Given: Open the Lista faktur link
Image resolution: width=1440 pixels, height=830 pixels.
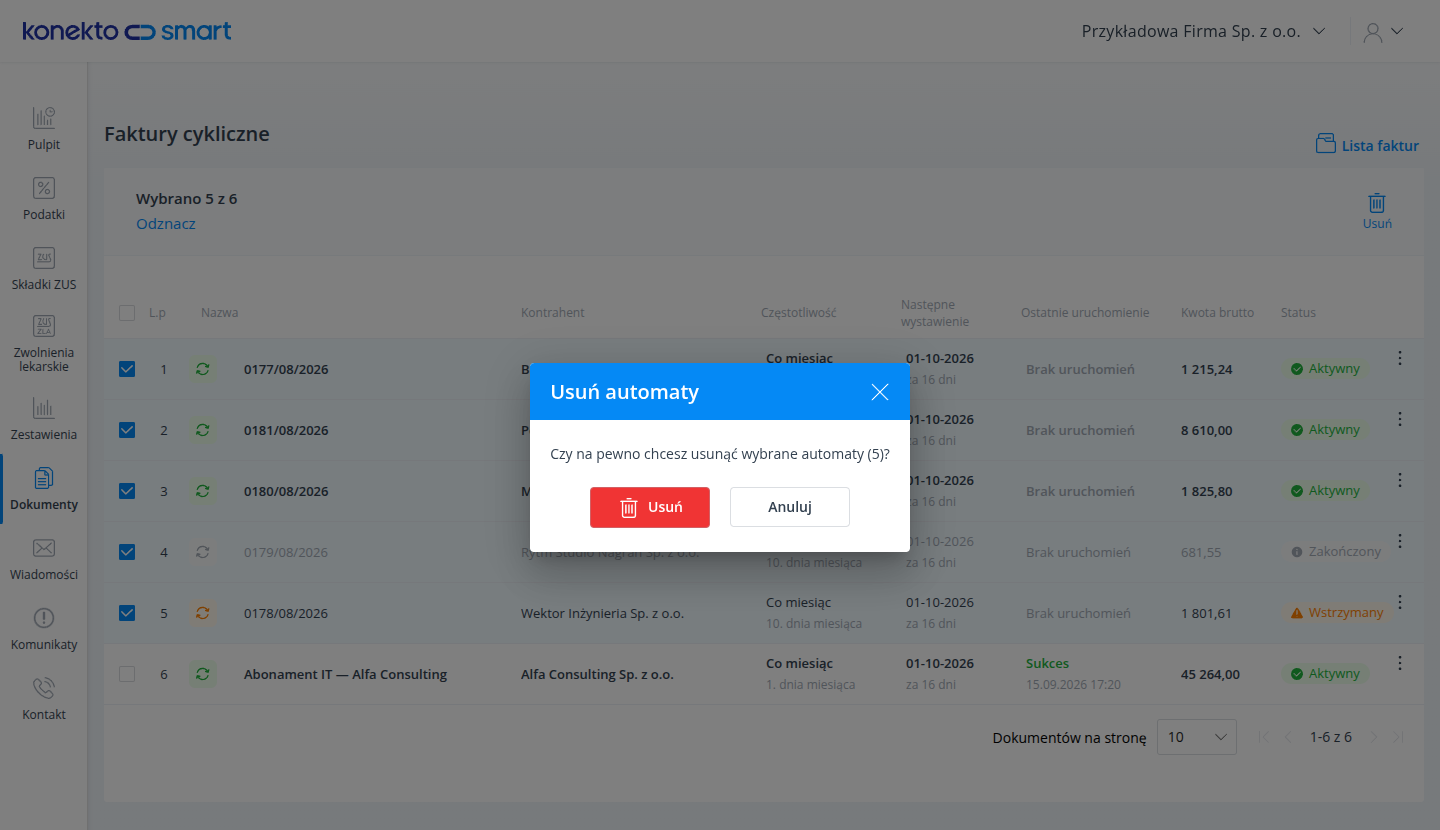Looking at the screenshot, I should tap(1367, 145).
